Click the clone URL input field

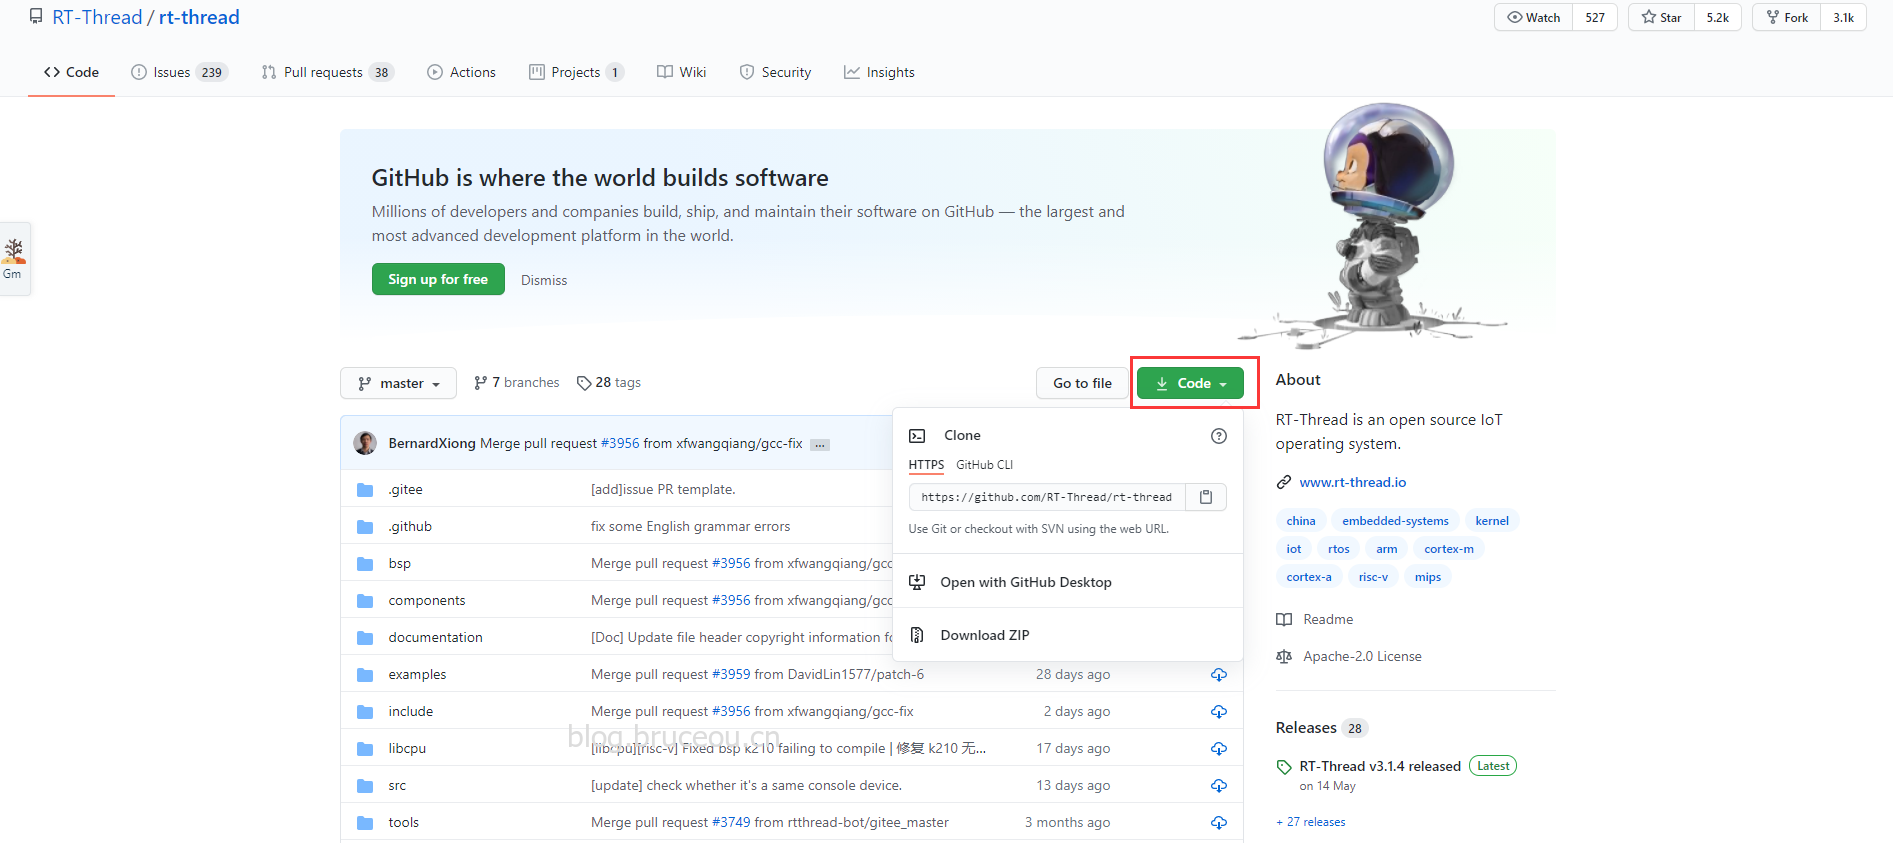coord(1046,497)
